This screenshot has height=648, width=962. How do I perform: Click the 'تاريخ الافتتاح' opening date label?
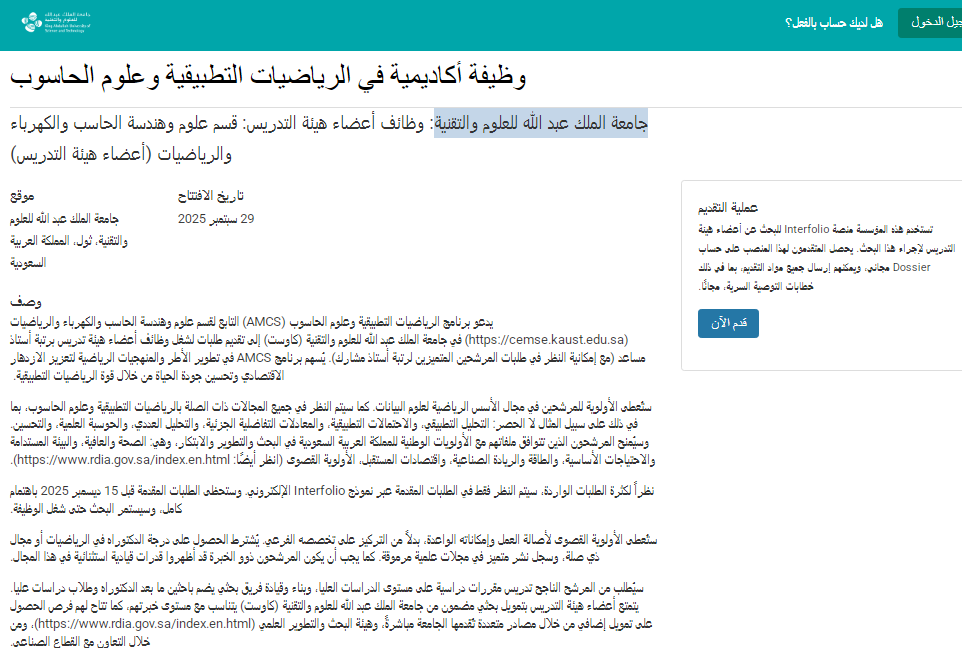click(x=210, y=197)
